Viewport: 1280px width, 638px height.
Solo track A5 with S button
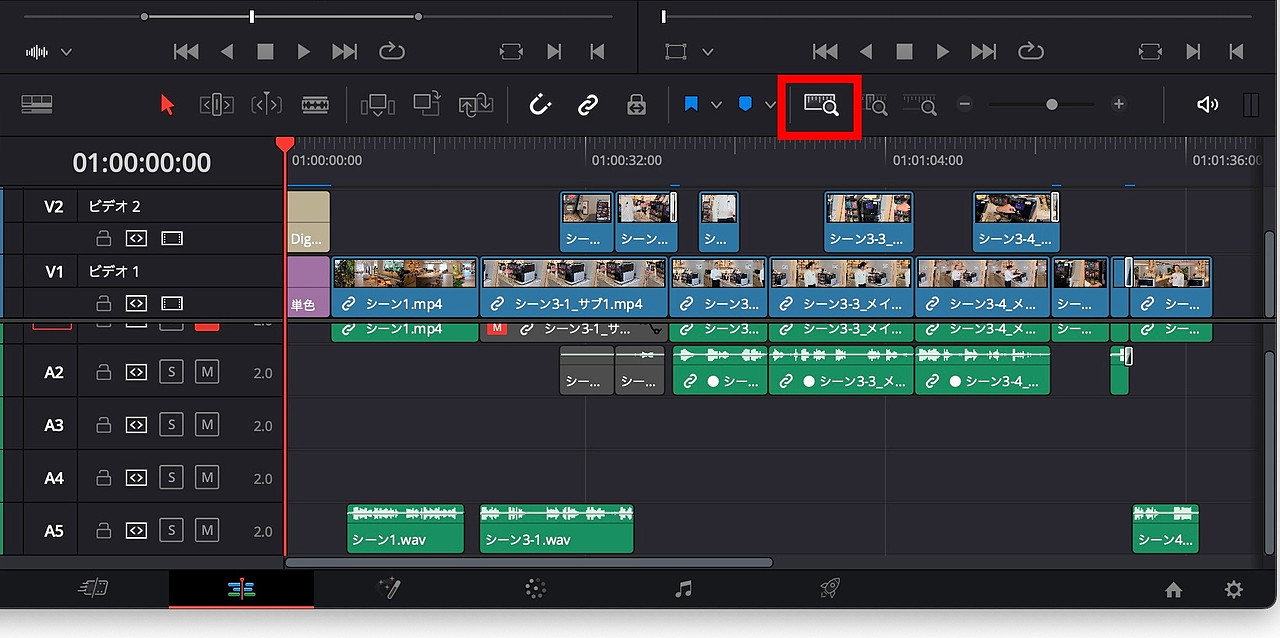(x=171, y=530)
